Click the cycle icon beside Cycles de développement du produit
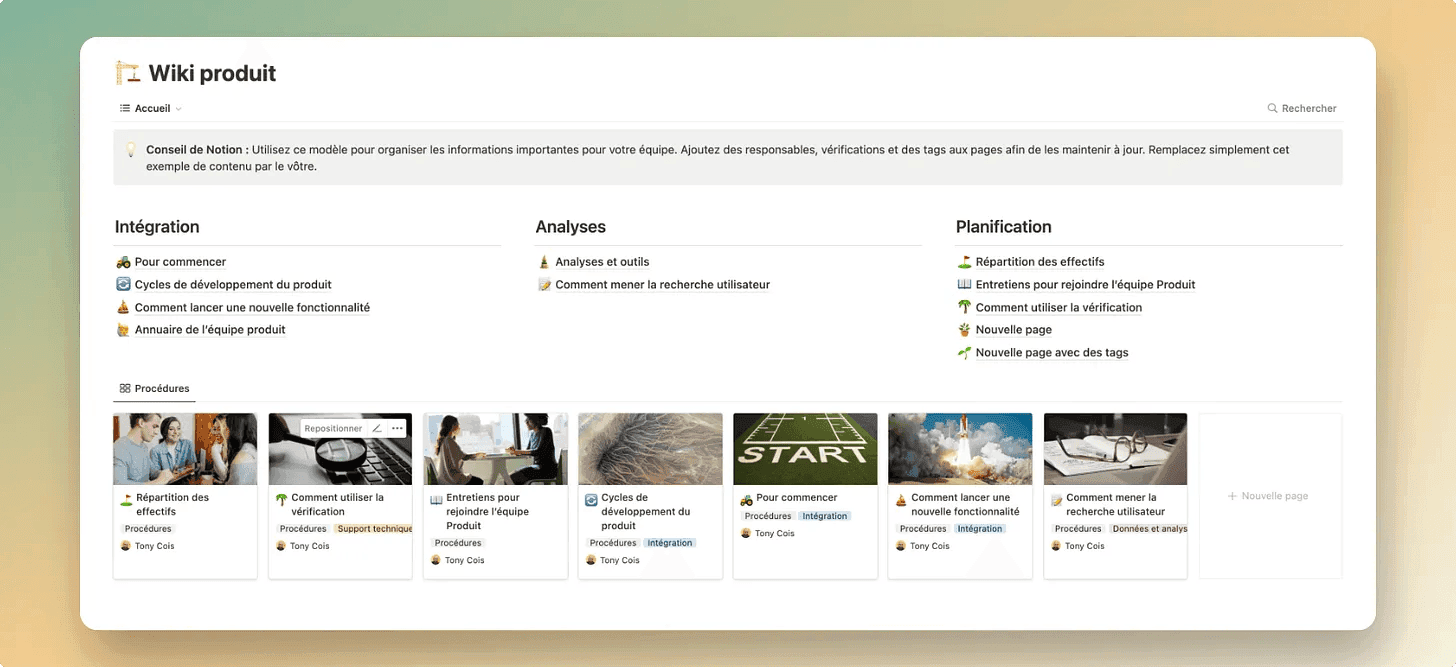Viewport: 1456px width, 667px height. [x=122, y=284]
